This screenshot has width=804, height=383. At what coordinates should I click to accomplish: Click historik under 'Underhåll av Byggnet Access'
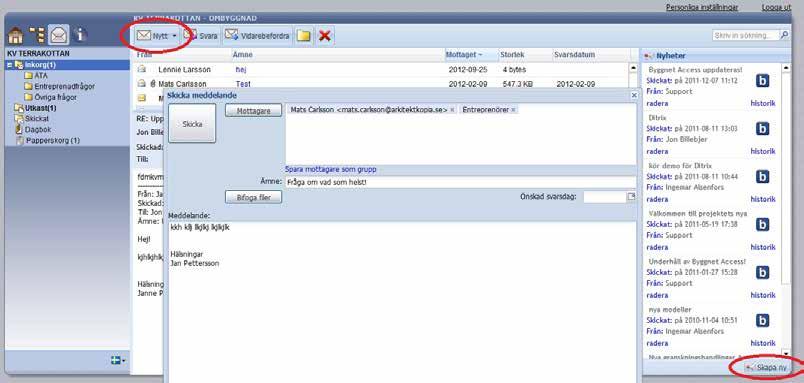click(763, 295)
